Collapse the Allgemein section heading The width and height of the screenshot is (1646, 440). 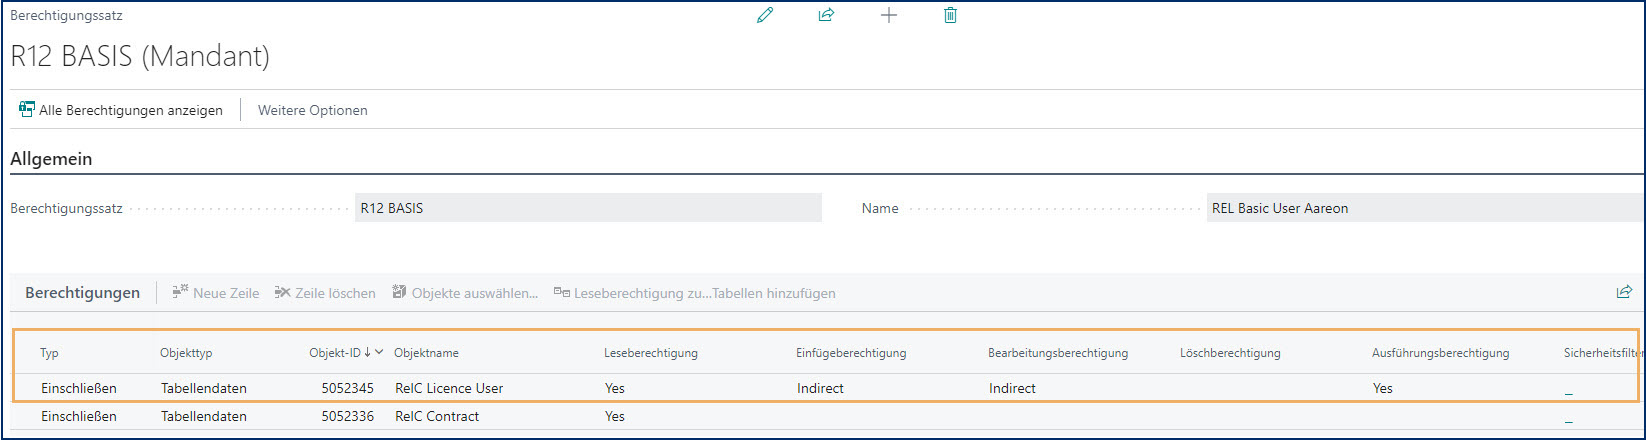[51, 158]
